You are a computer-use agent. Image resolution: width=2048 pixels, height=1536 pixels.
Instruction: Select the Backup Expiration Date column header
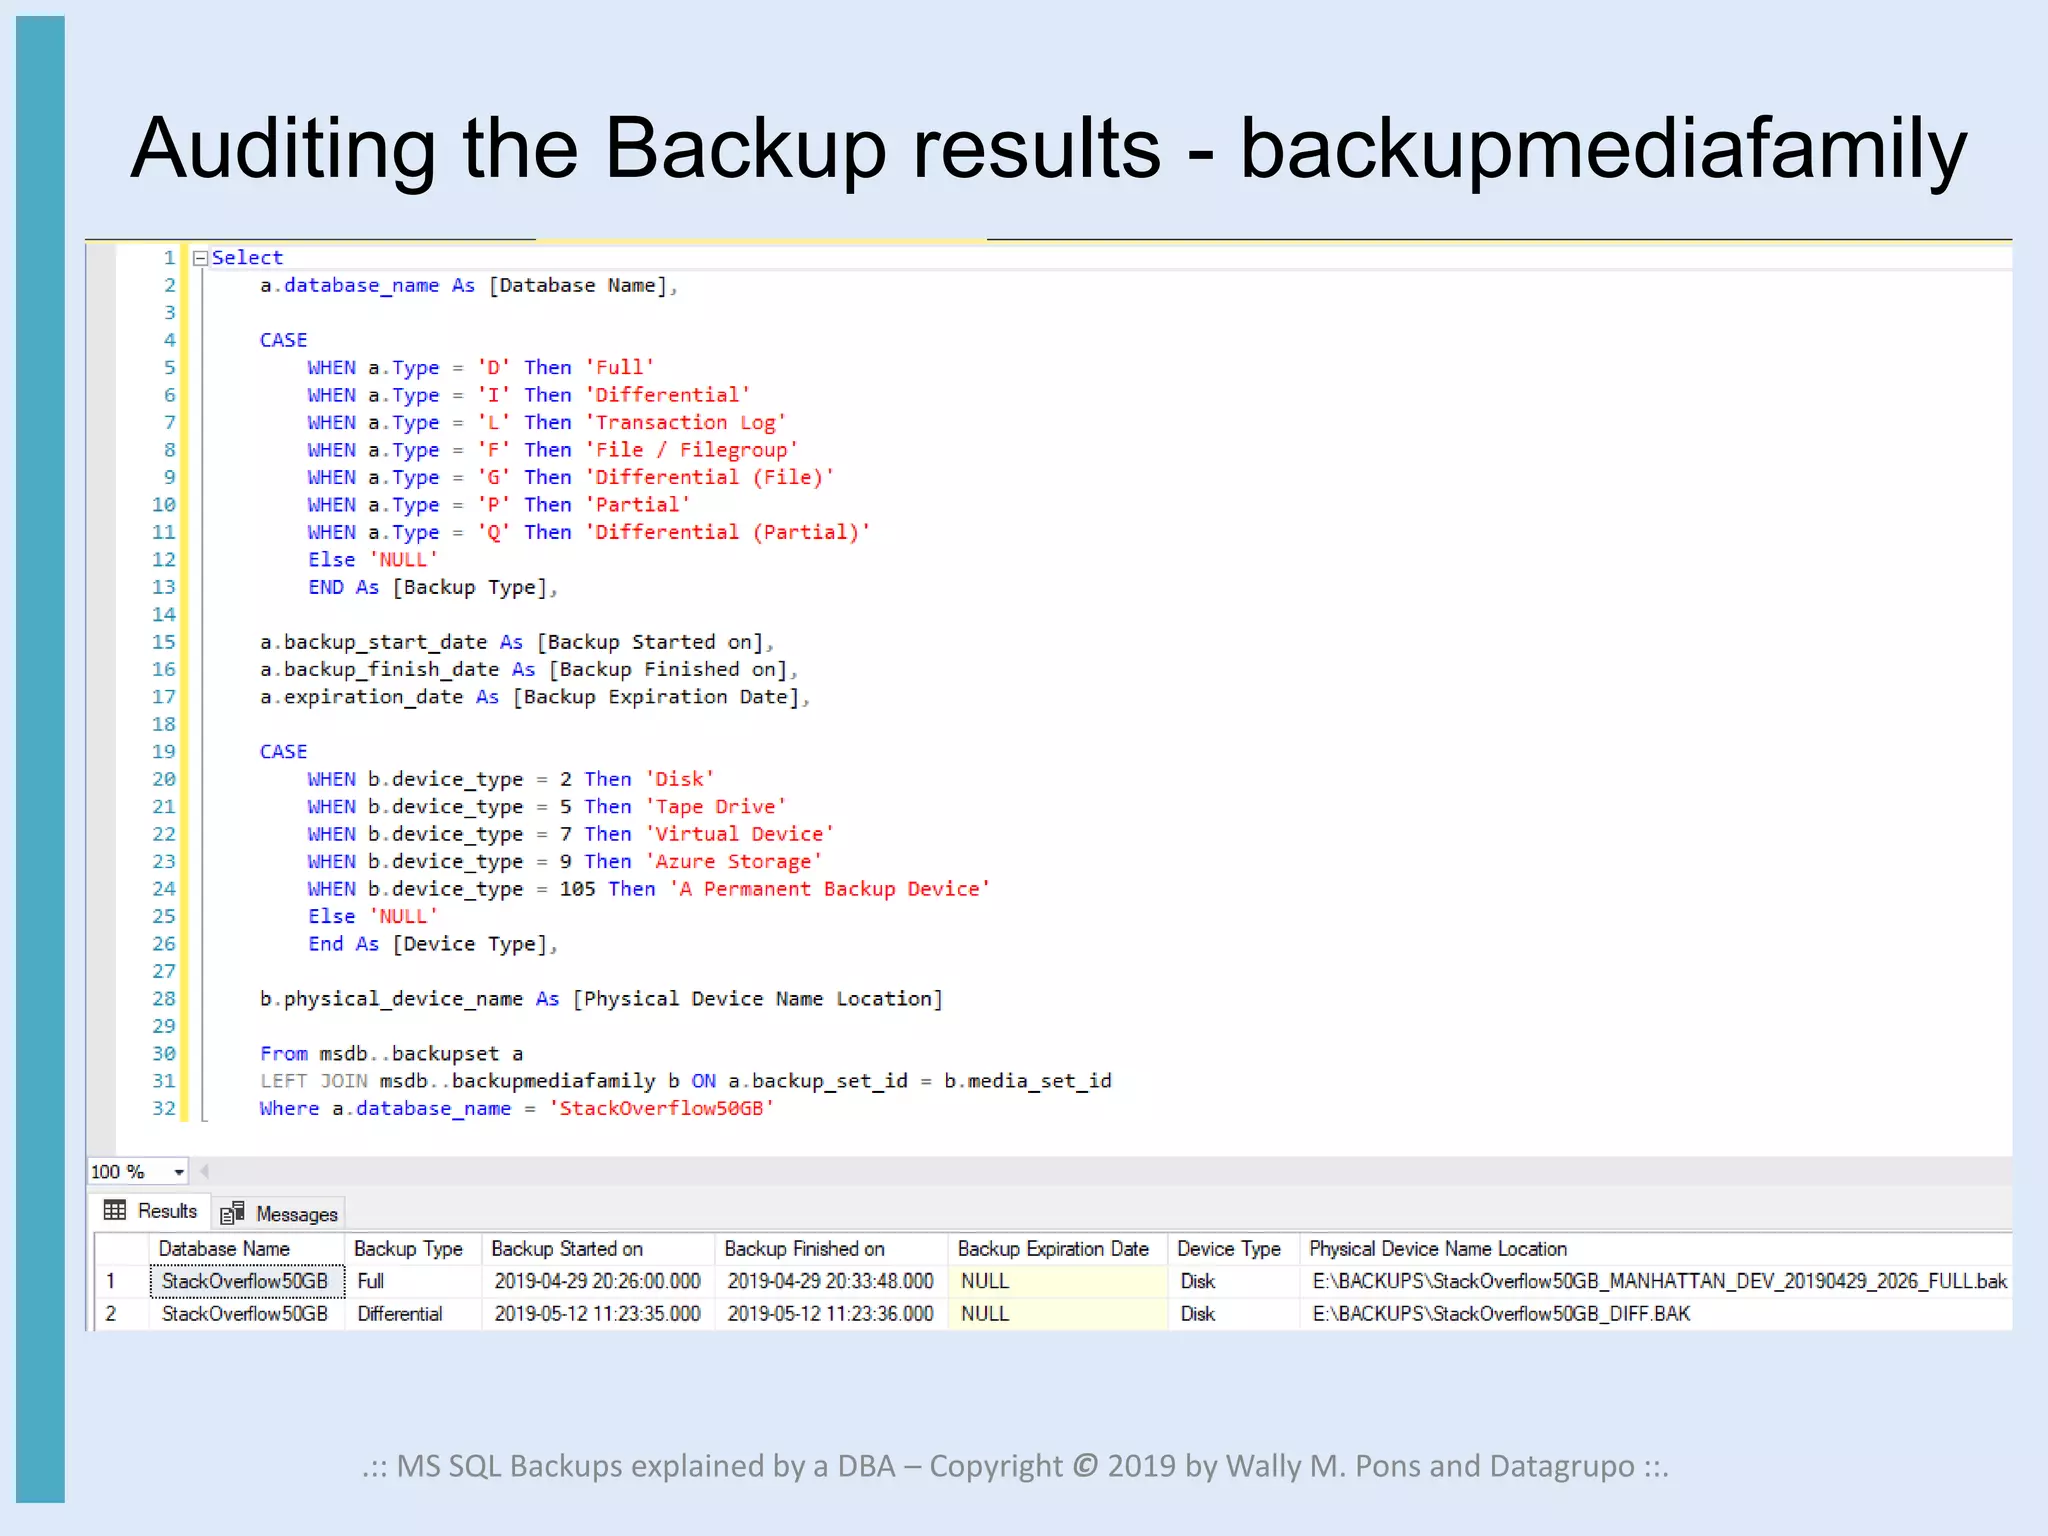pyautogui.click(x=1058, y=1249)
